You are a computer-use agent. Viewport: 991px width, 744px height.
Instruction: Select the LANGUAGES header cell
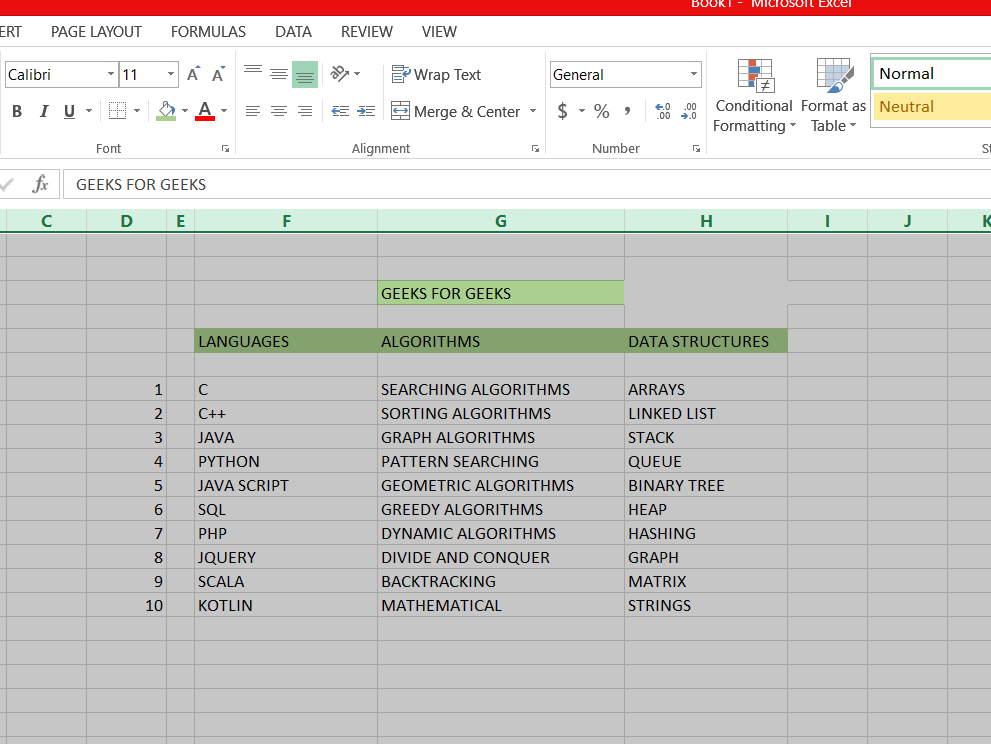pyautogui.click(x=286, y=341)
